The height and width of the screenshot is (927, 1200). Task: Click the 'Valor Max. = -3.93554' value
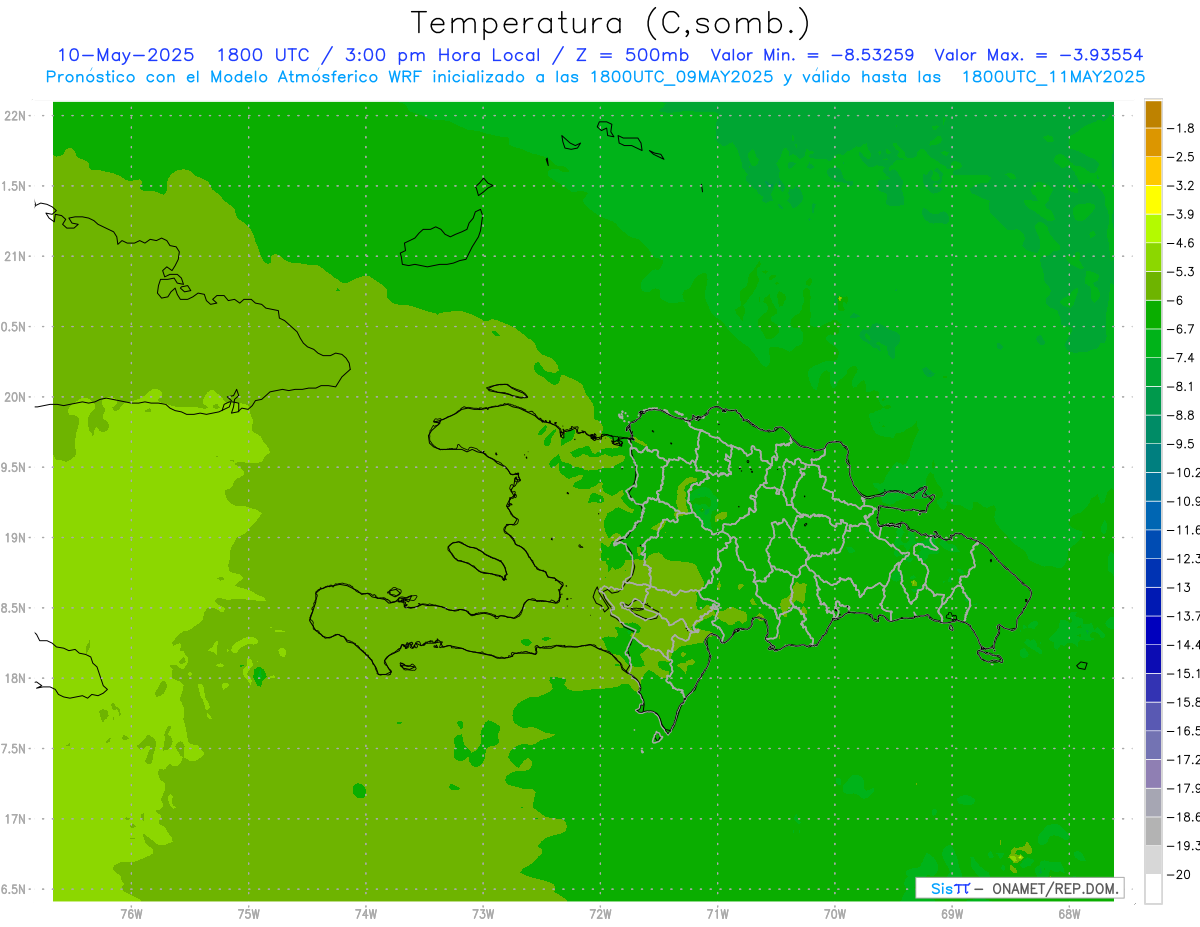click(x=1038, y=55)
